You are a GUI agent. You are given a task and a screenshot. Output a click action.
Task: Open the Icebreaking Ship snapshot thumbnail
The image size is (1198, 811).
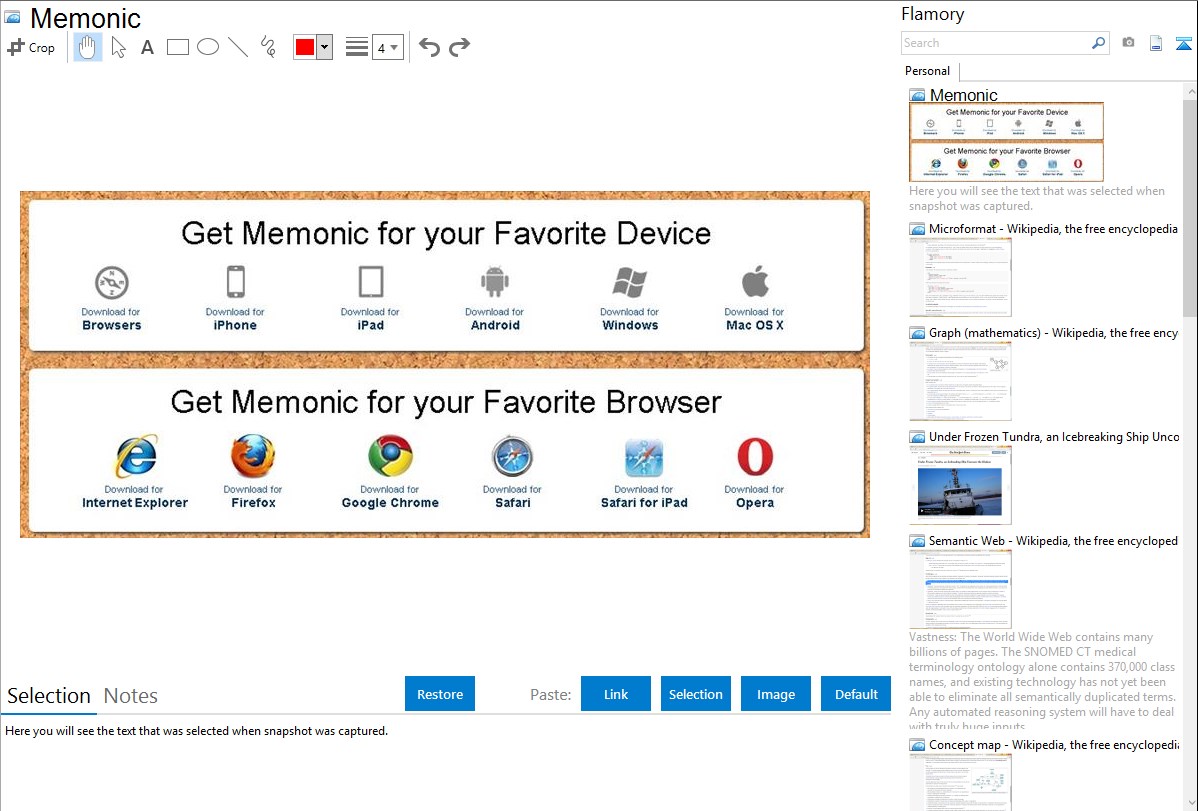[x=960, y=485]
